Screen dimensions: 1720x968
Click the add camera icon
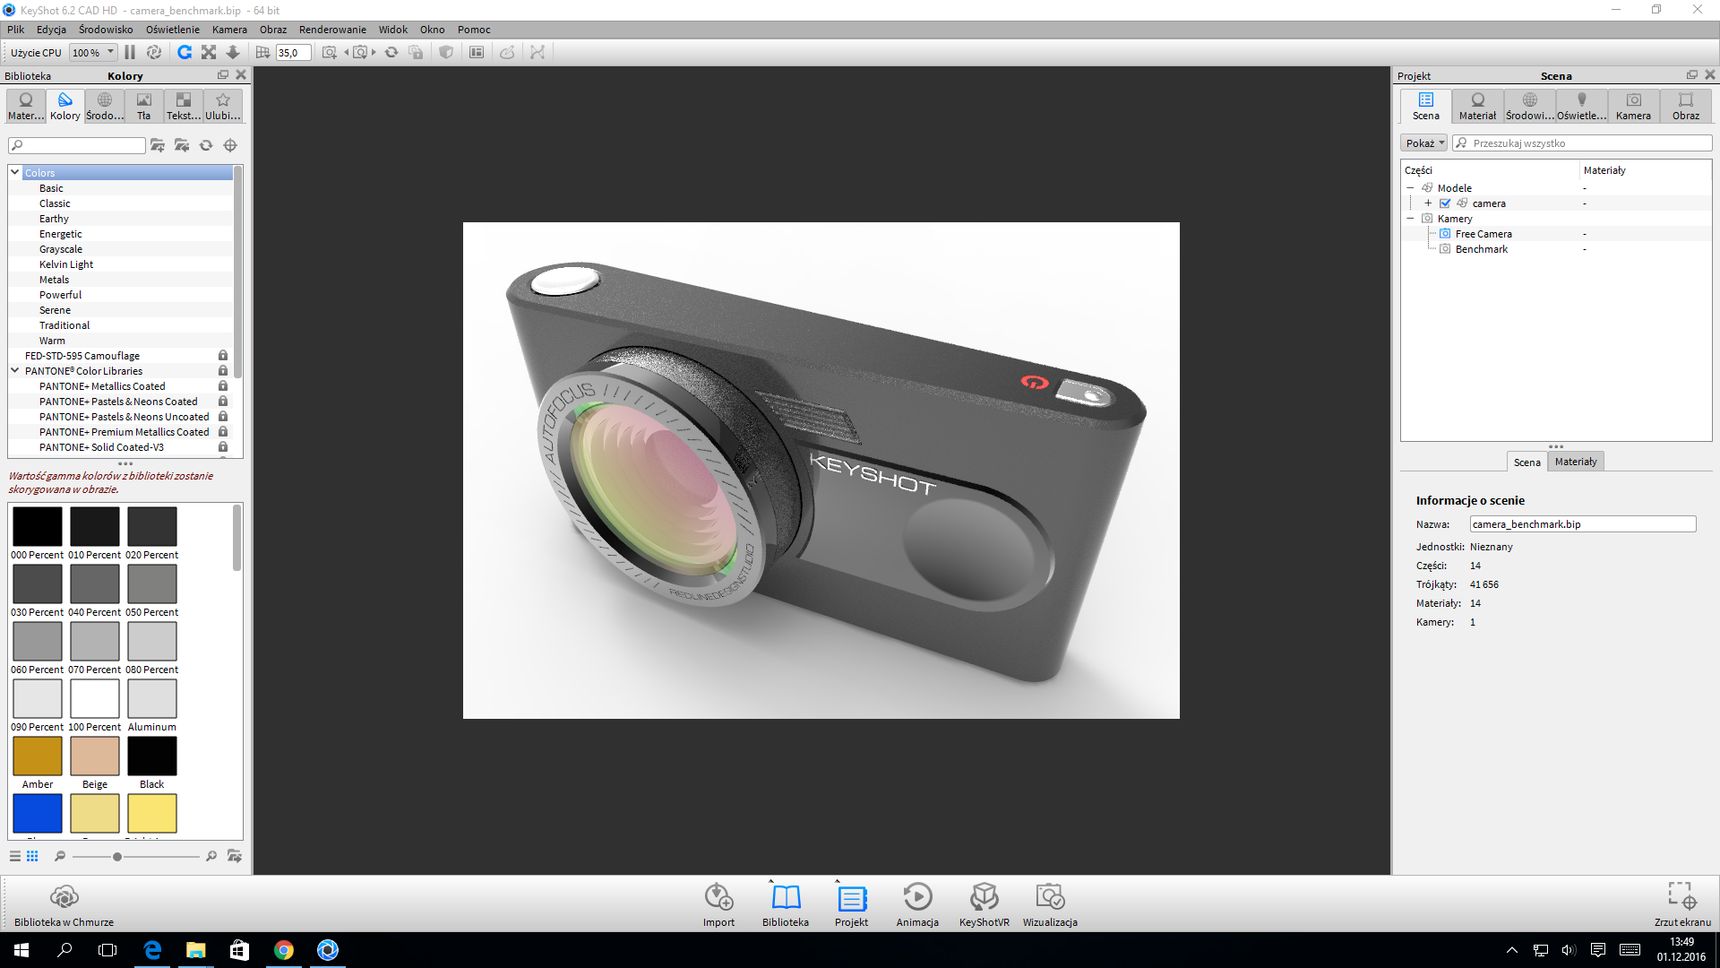(x=329, y=52)
